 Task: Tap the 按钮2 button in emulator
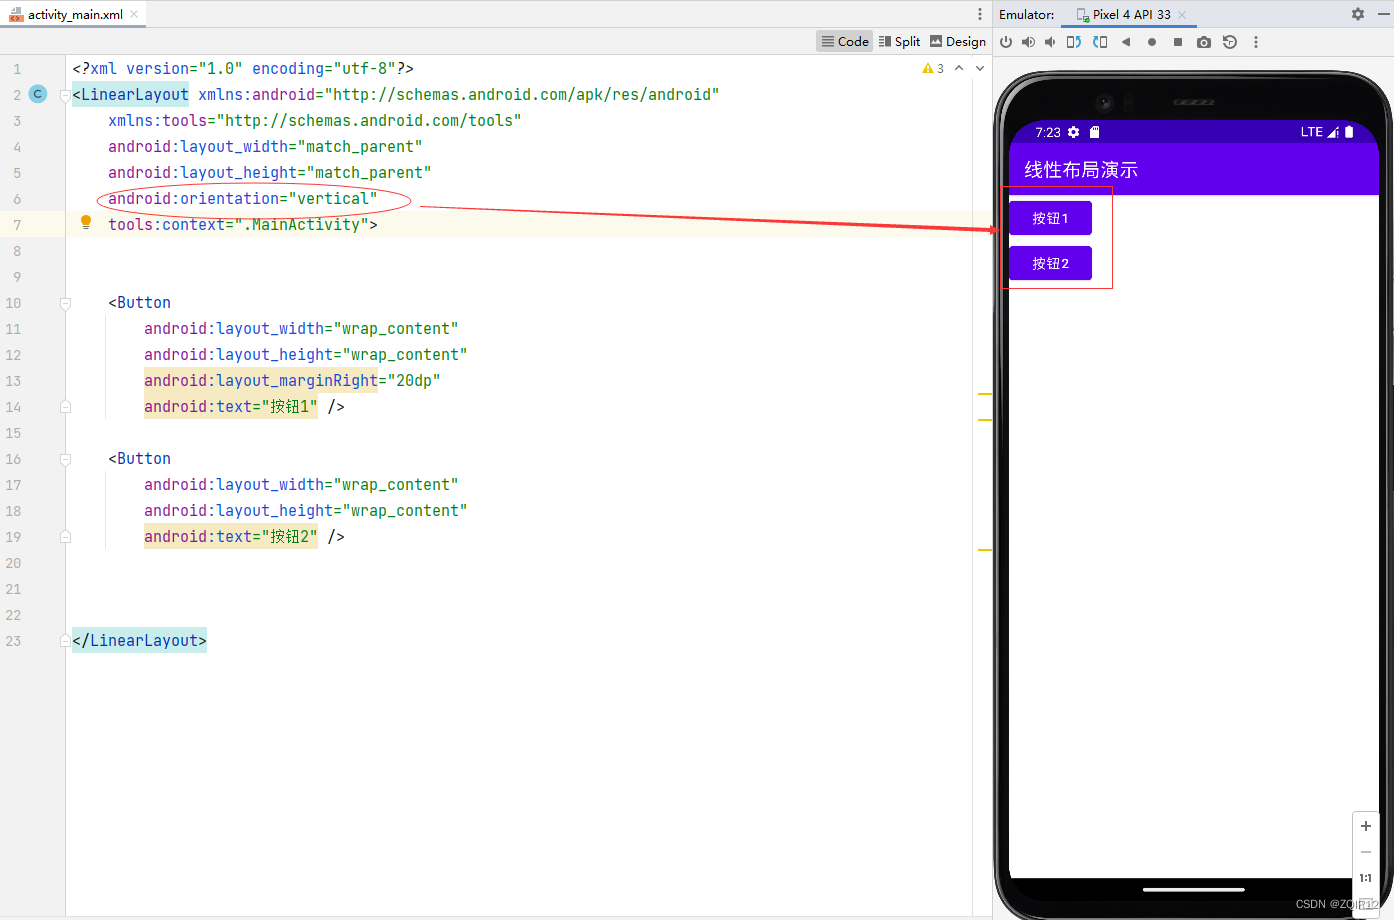[1050, 263]
